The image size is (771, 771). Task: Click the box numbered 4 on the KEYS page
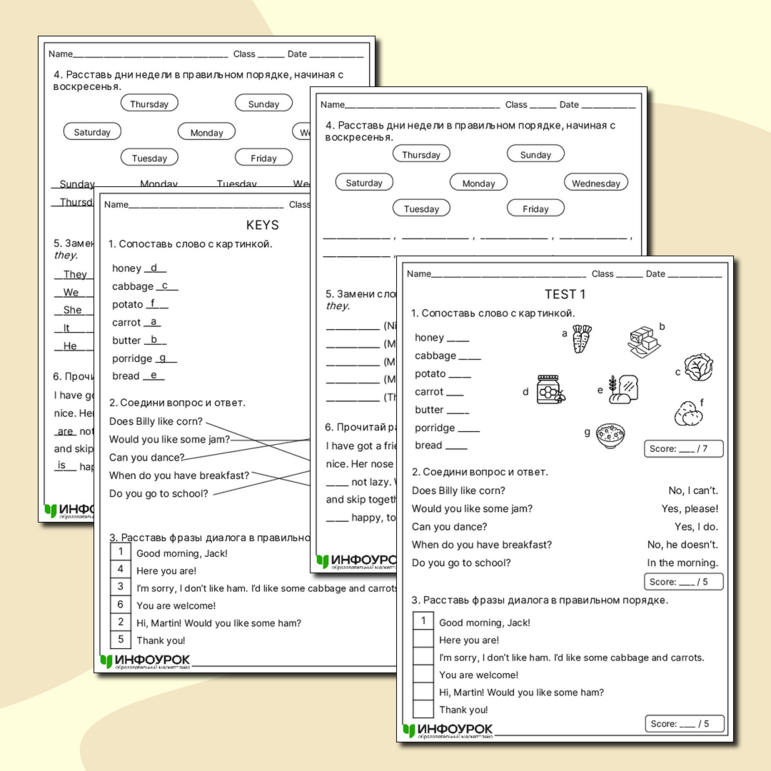tap(120, 569)
